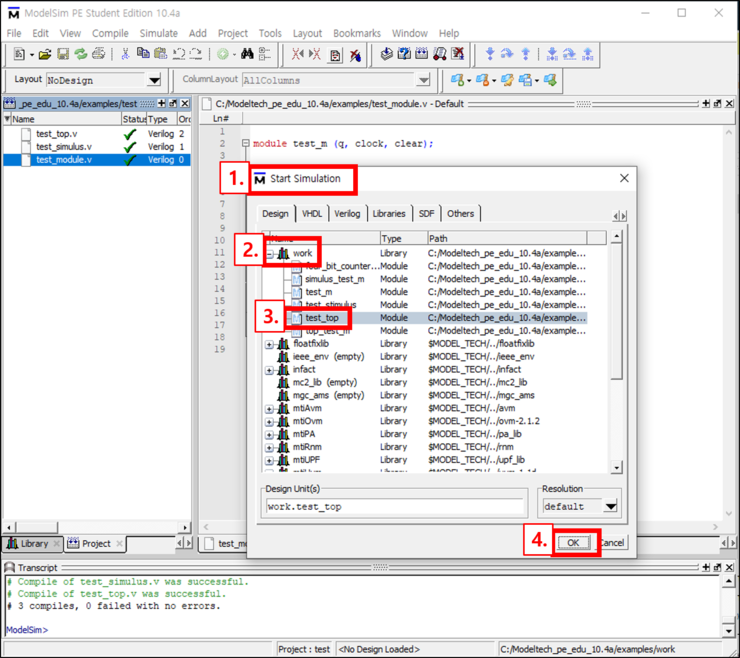Click the green Reload arrows icon

point(81,54)
